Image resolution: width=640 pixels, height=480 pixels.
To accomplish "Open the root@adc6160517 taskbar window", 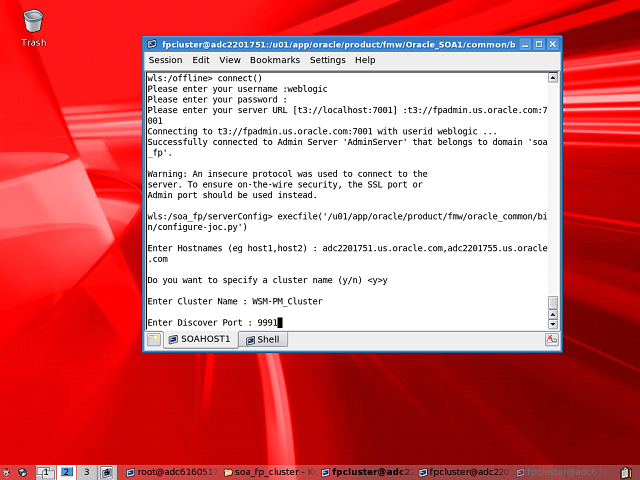I will click(x=172, y=472).
